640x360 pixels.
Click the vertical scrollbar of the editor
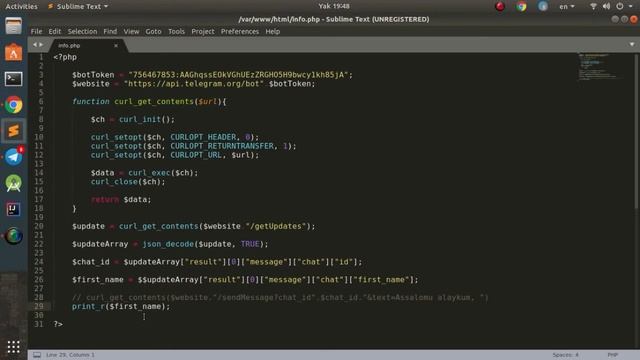pyautogui.click(x=636, y=133)
